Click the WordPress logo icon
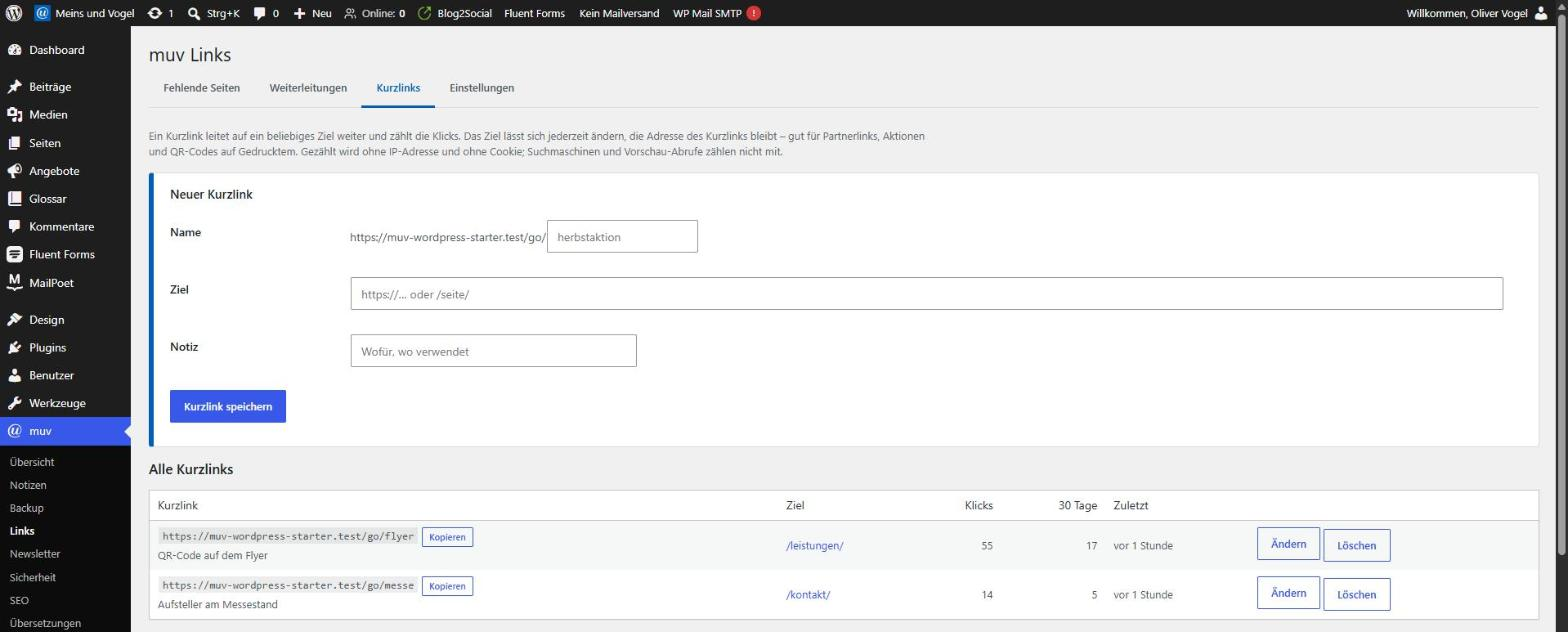1568x632 pixels. [14, 13]
